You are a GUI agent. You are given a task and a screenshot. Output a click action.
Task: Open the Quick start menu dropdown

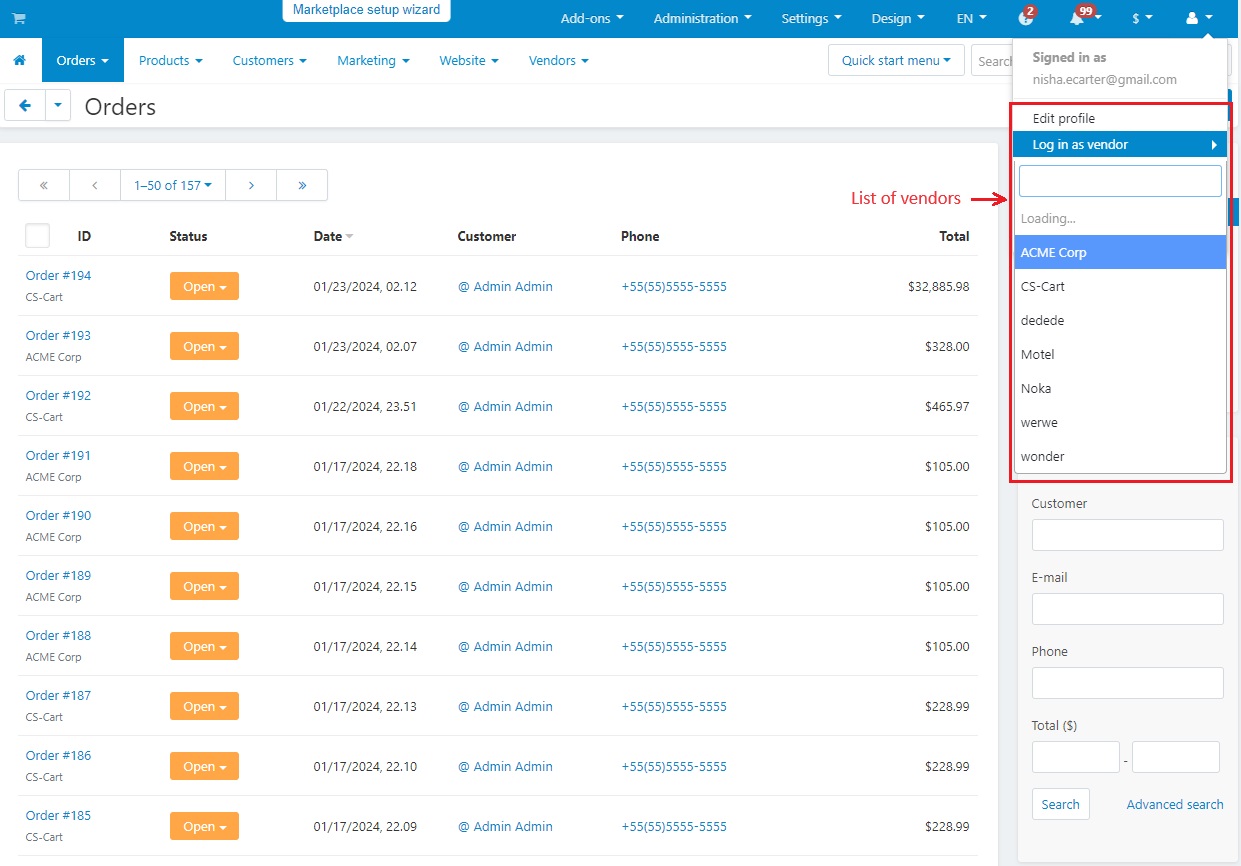point(896,60)
